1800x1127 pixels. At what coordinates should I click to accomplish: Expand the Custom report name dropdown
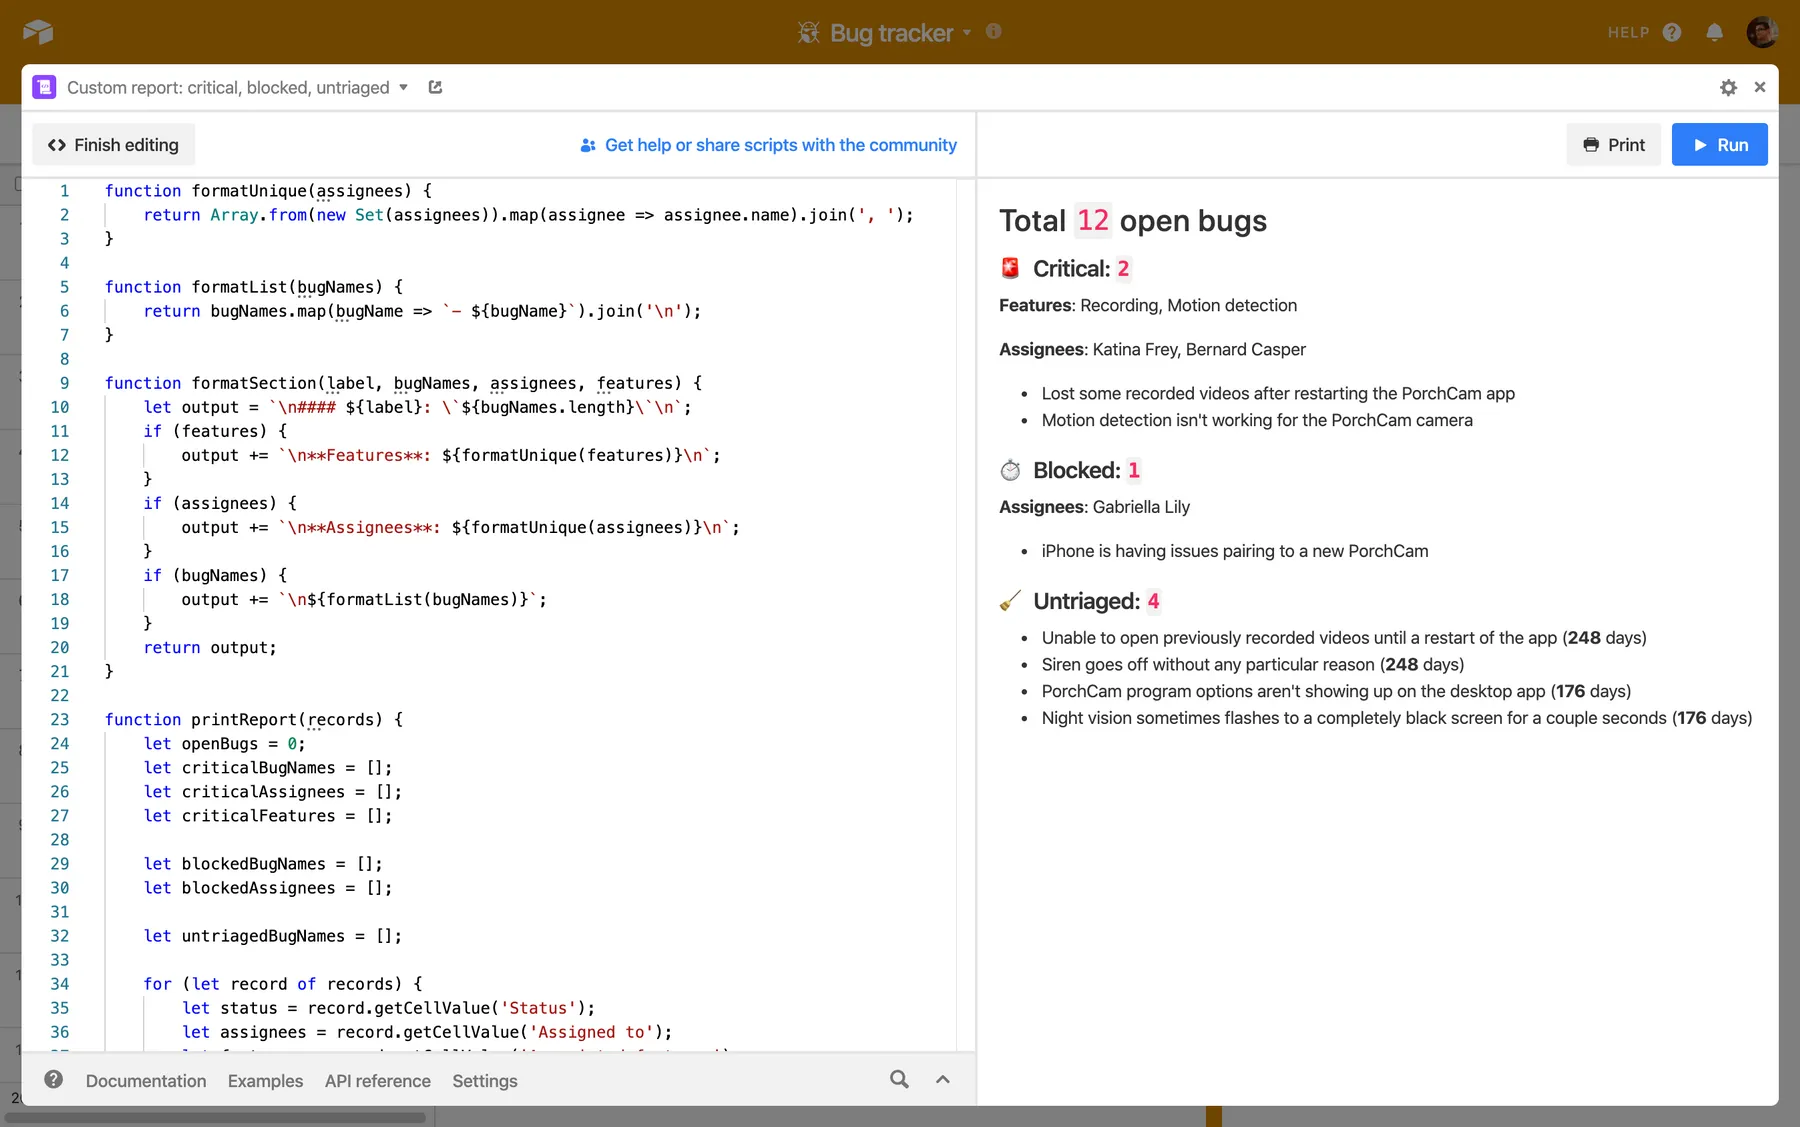pos(403,87)
